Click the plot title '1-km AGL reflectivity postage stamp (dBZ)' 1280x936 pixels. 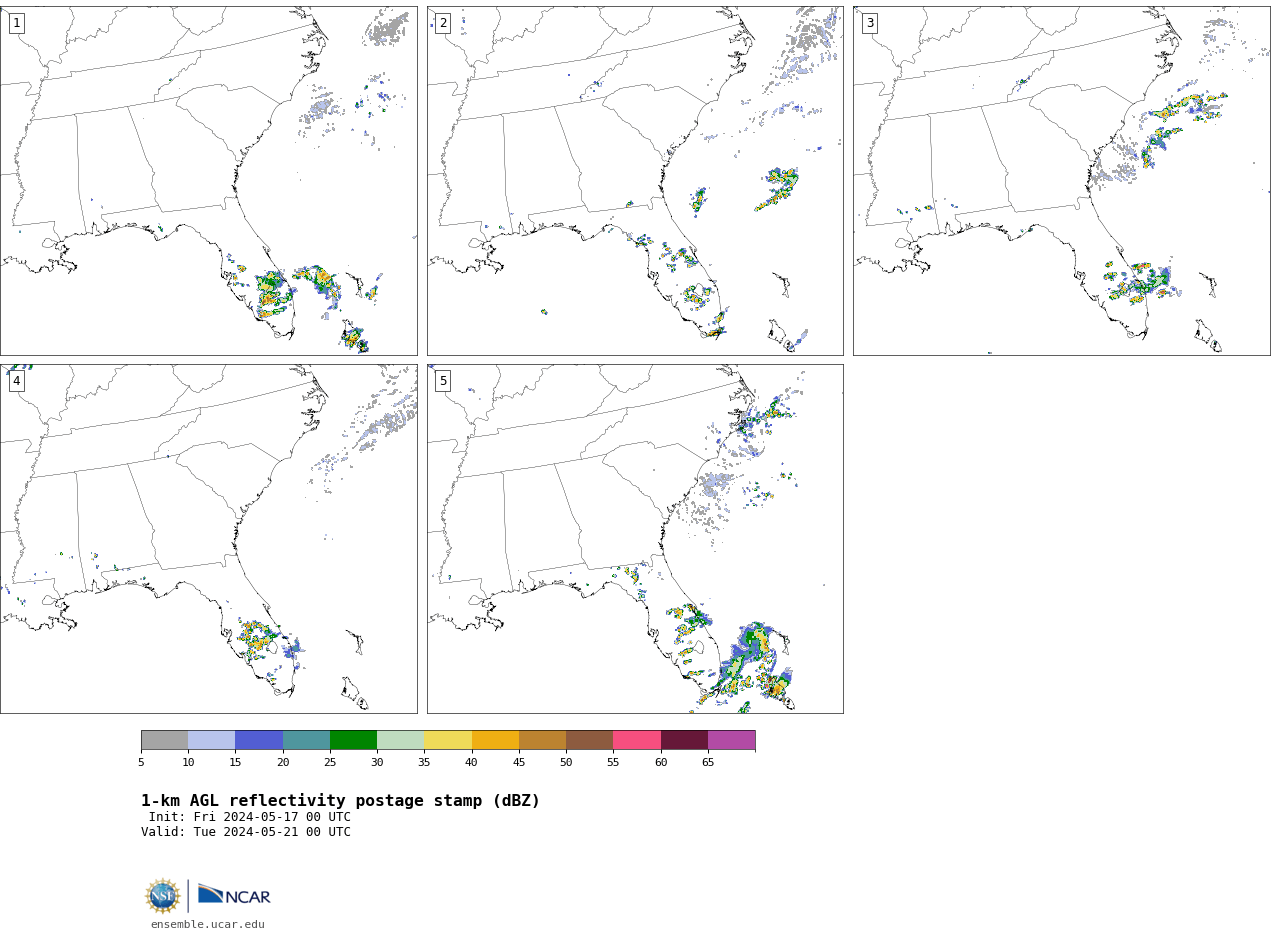pyautogui.click(x=340, y=801)
